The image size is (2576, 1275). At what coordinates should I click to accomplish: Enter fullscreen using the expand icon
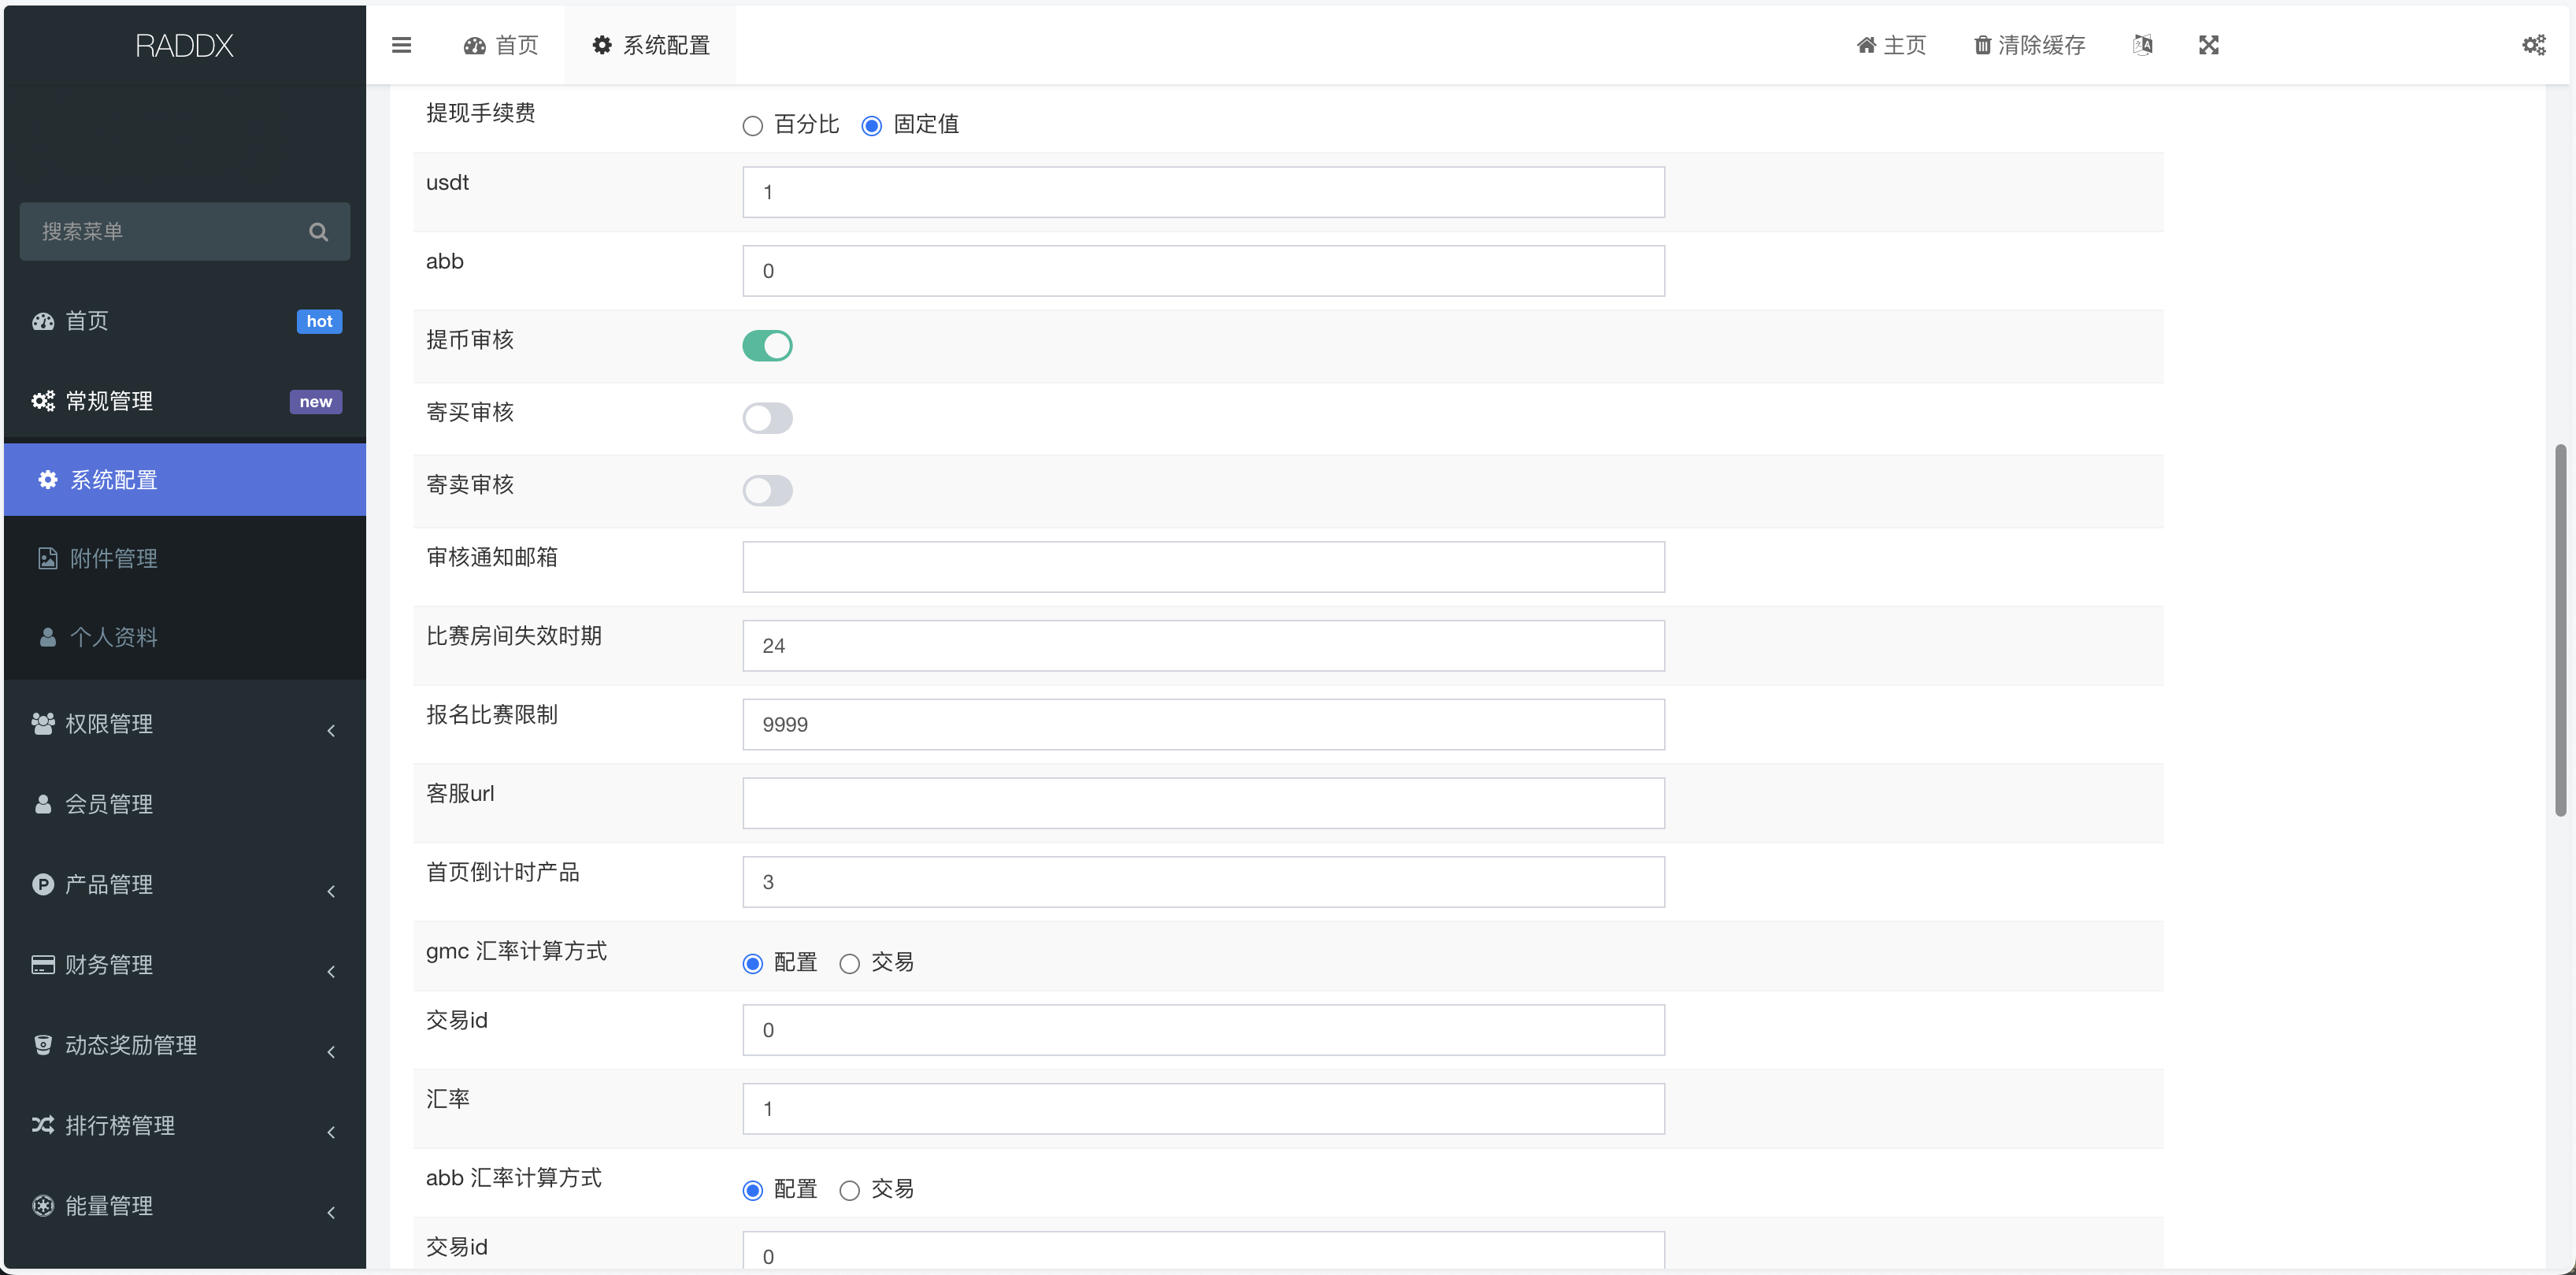click(2209, 45)
